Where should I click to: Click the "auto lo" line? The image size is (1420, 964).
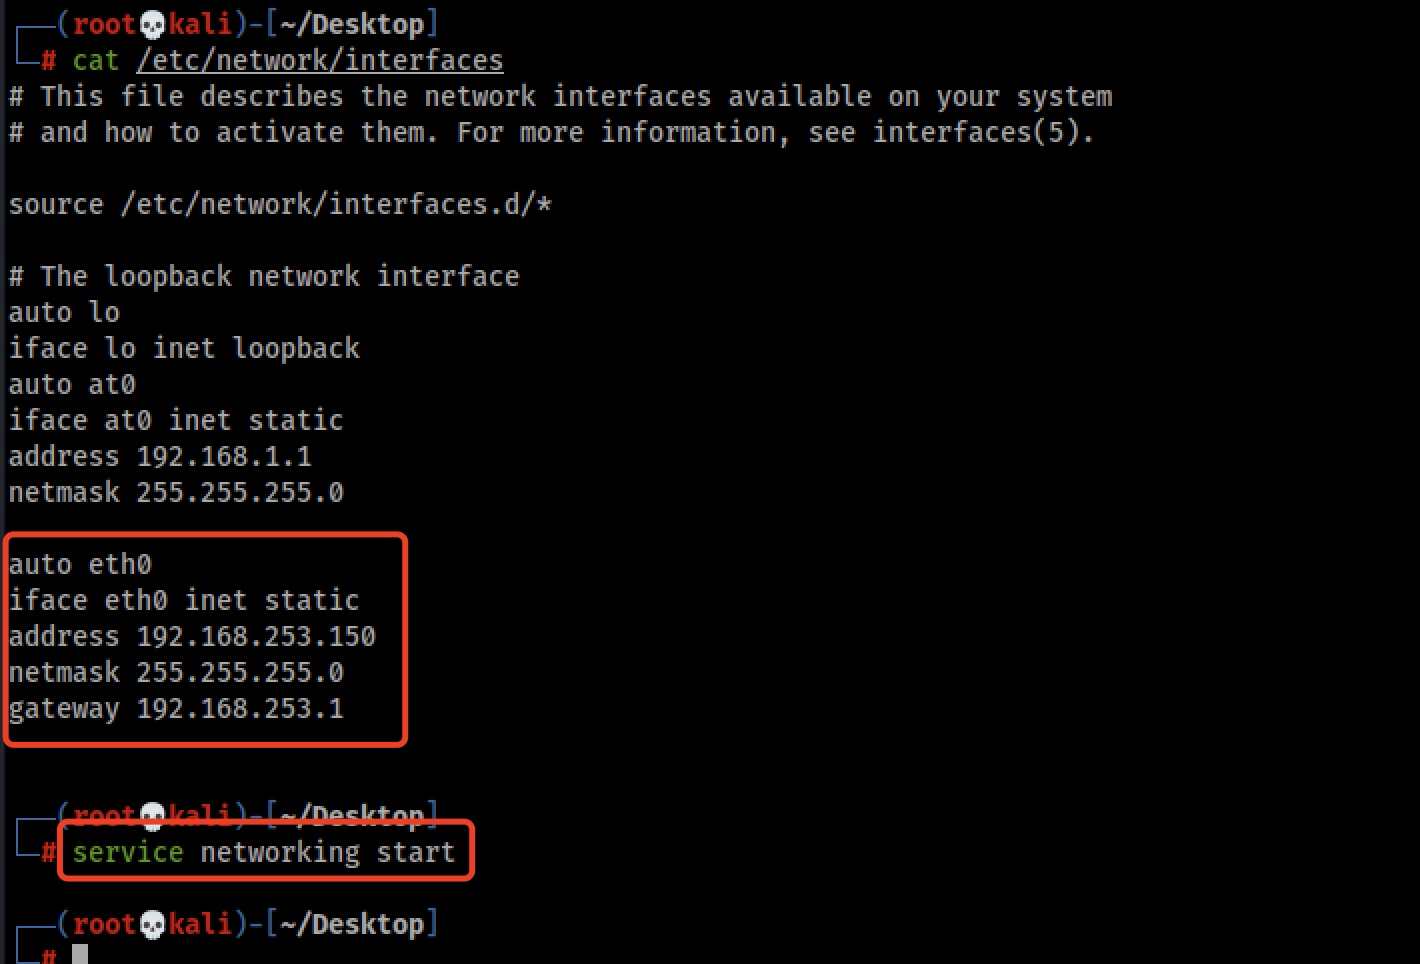coord(64,313)
